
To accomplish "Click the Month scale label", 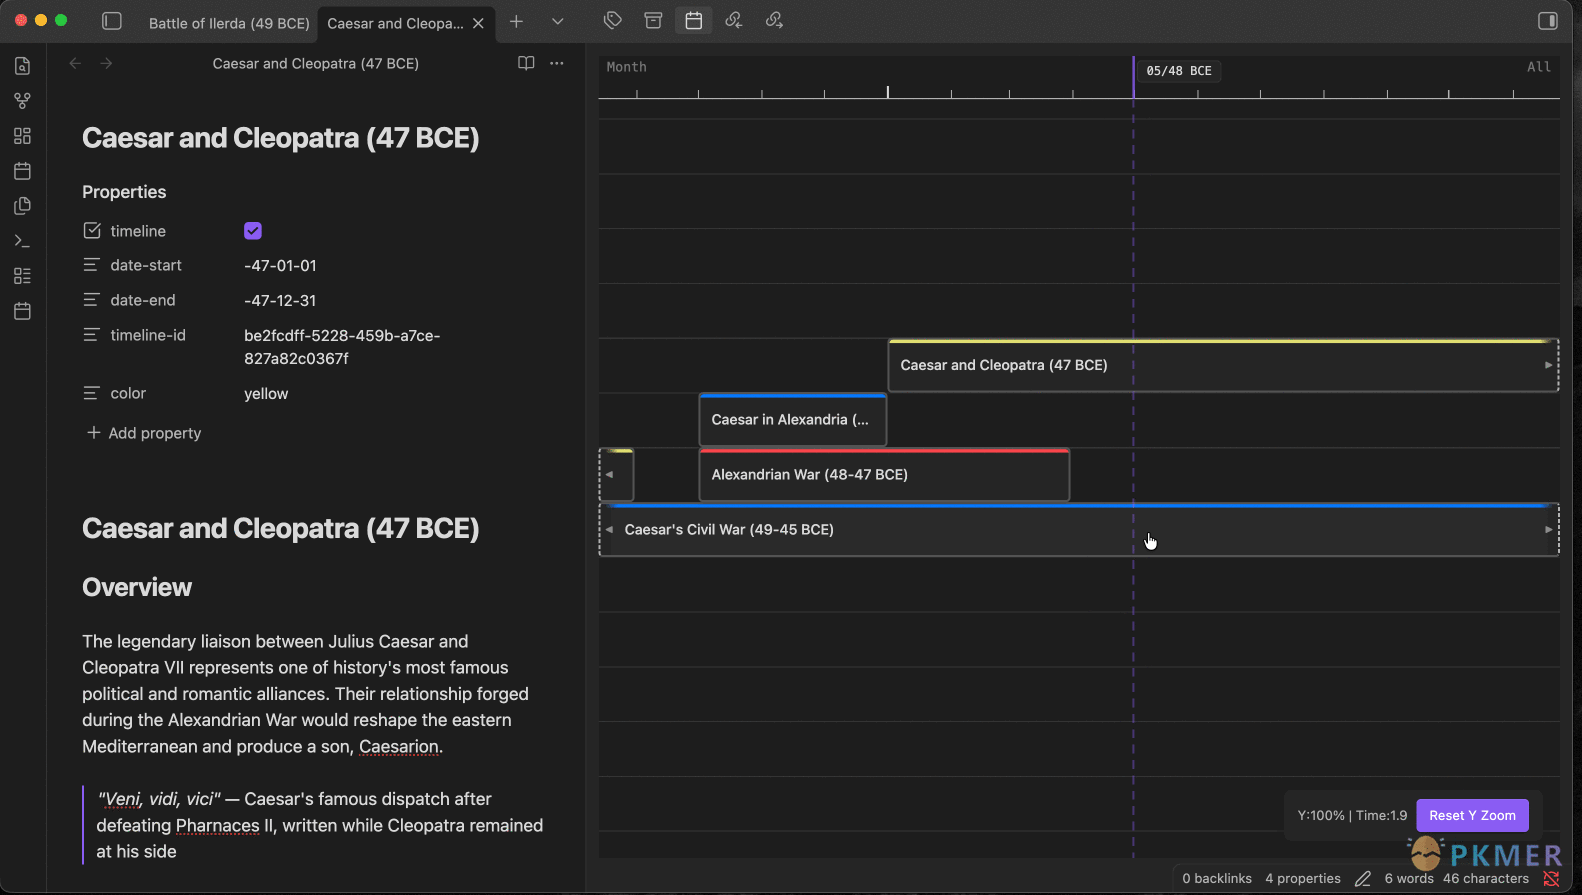I will (x=626, y=67).
